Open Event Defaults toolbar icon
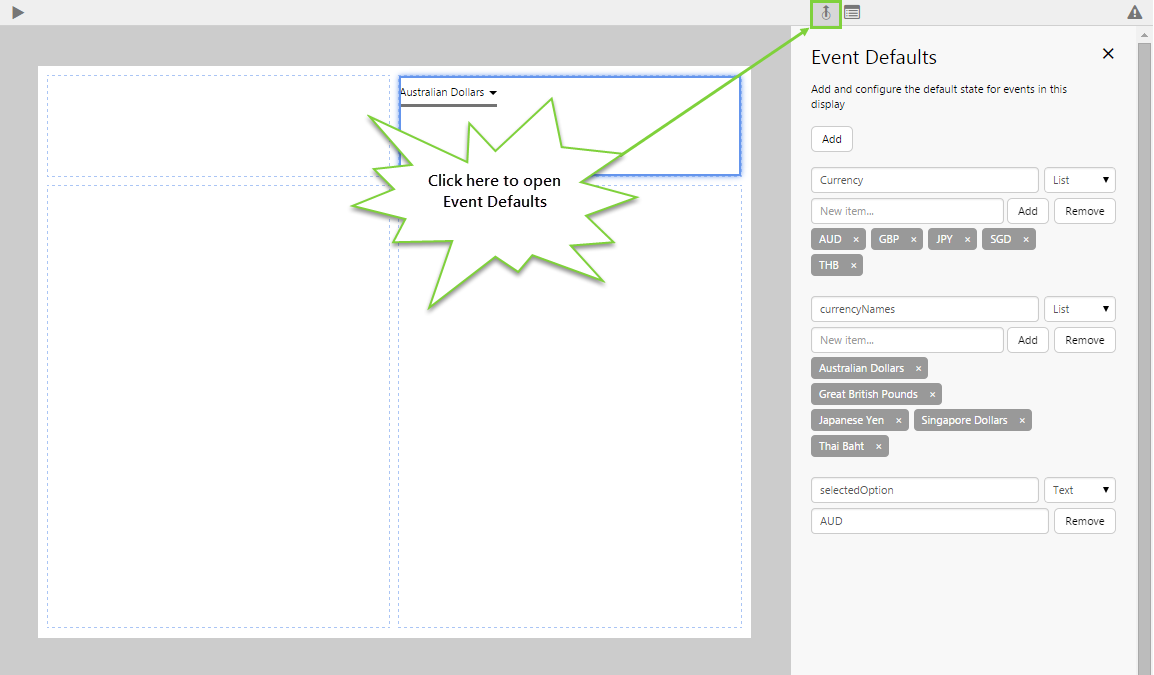The width and height of the screenshot is (1154, 675). [826, 13]
